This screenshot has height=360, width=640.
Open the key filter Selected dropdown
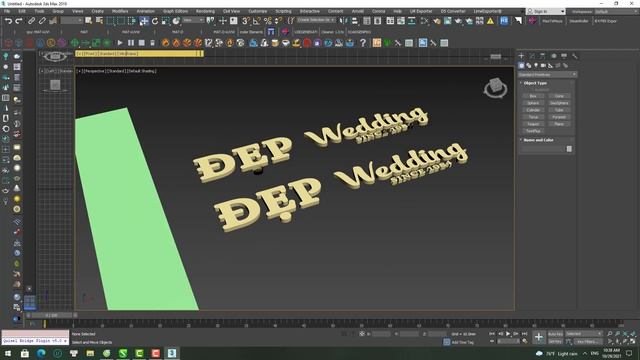coord(584,334)
